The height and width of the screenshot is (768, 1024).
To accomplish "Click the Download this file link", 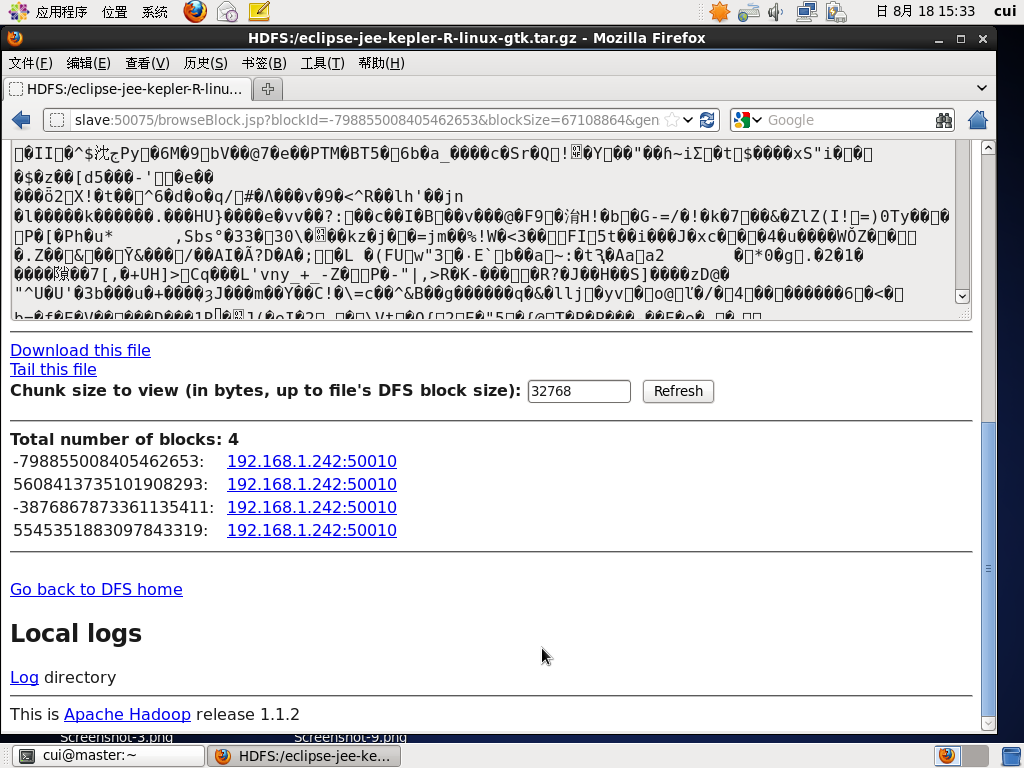I will (80, 350).
